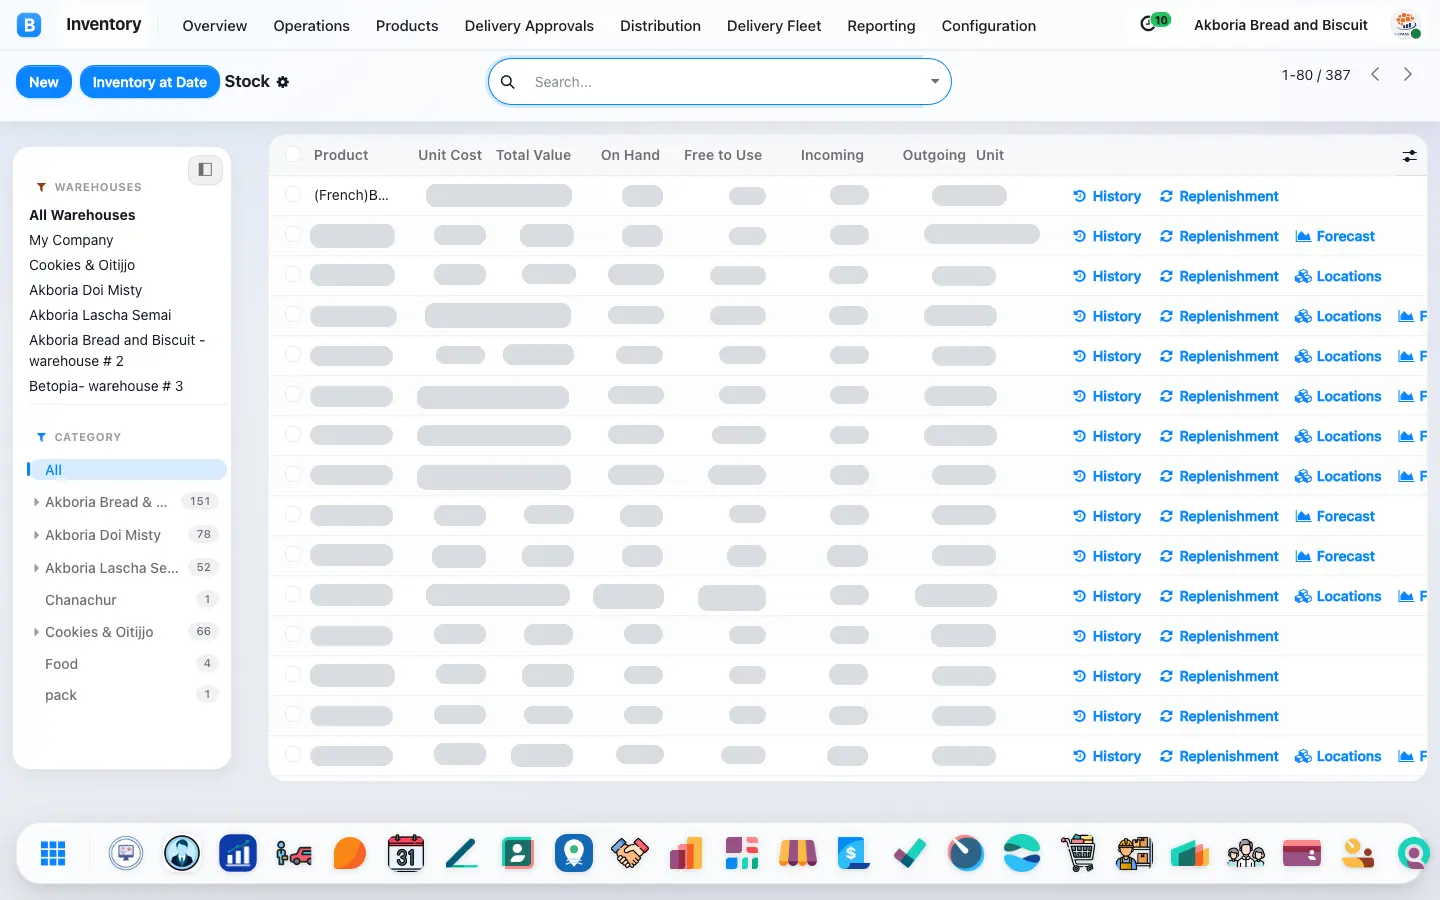This screenshot has height=900, width=1440.
Task: Open the Delivery Fleet menu
Action: coord(774,26)
